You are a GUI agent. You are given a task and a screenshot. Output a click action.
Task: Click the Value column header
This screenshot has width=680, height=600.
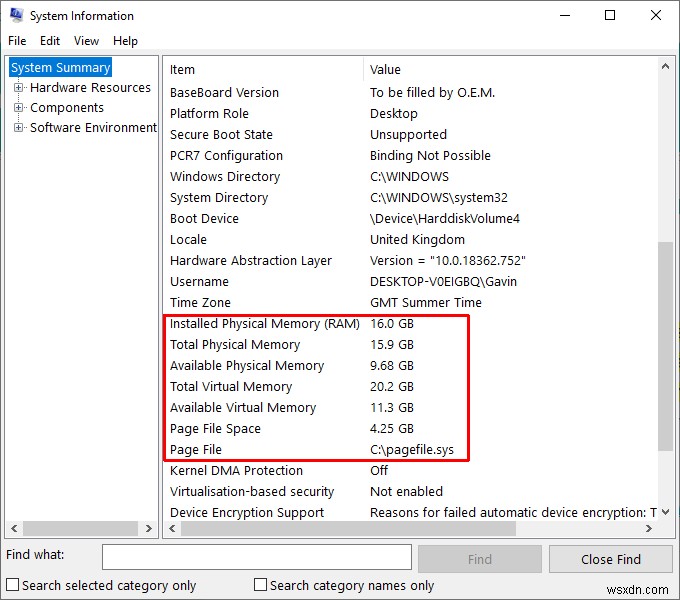[x=510, y=69]
